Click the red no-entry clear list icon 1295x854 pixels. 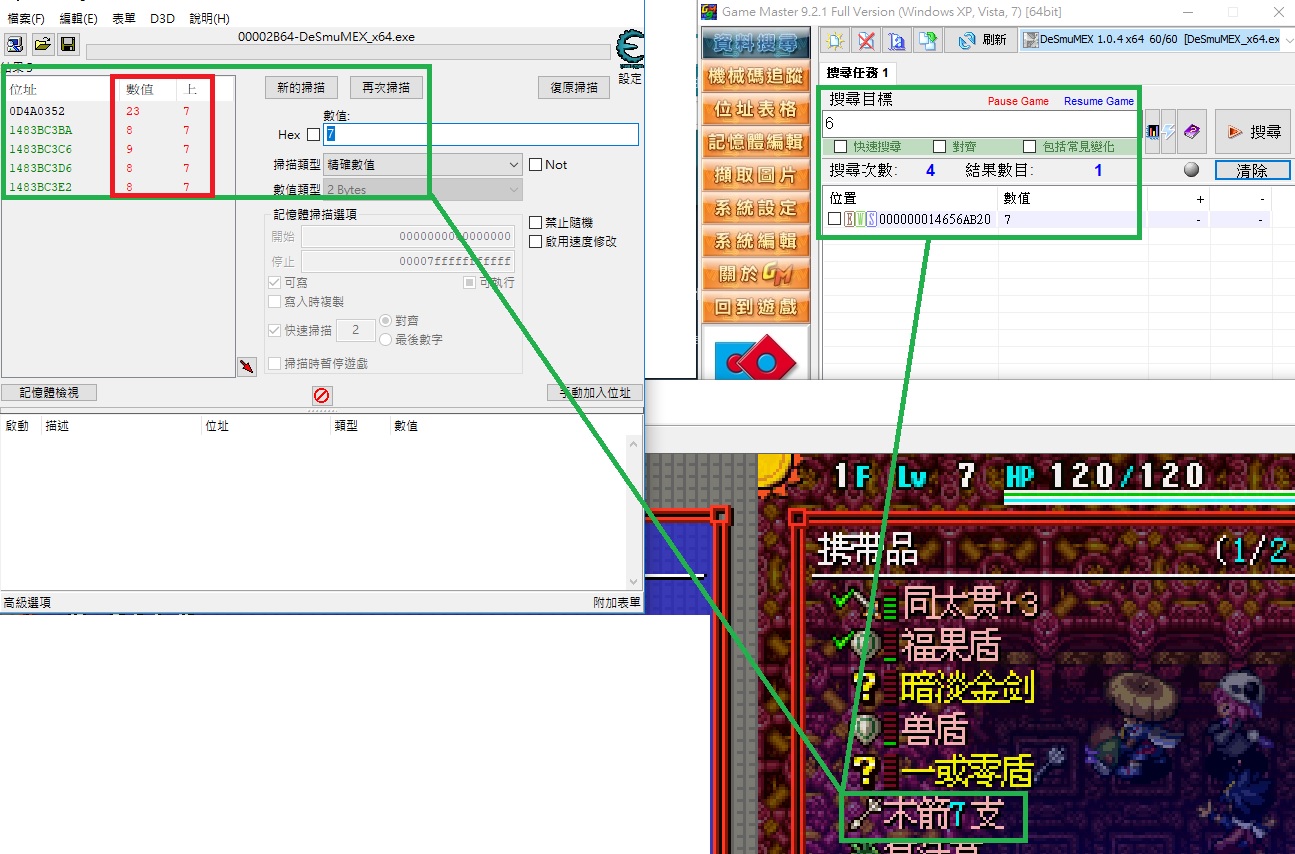tap(321, 395)
